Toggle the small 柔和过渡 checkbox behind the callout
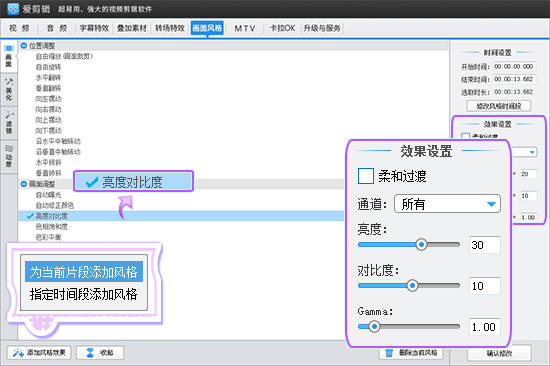This screenshot has height=366, width=550. [465, 136]
